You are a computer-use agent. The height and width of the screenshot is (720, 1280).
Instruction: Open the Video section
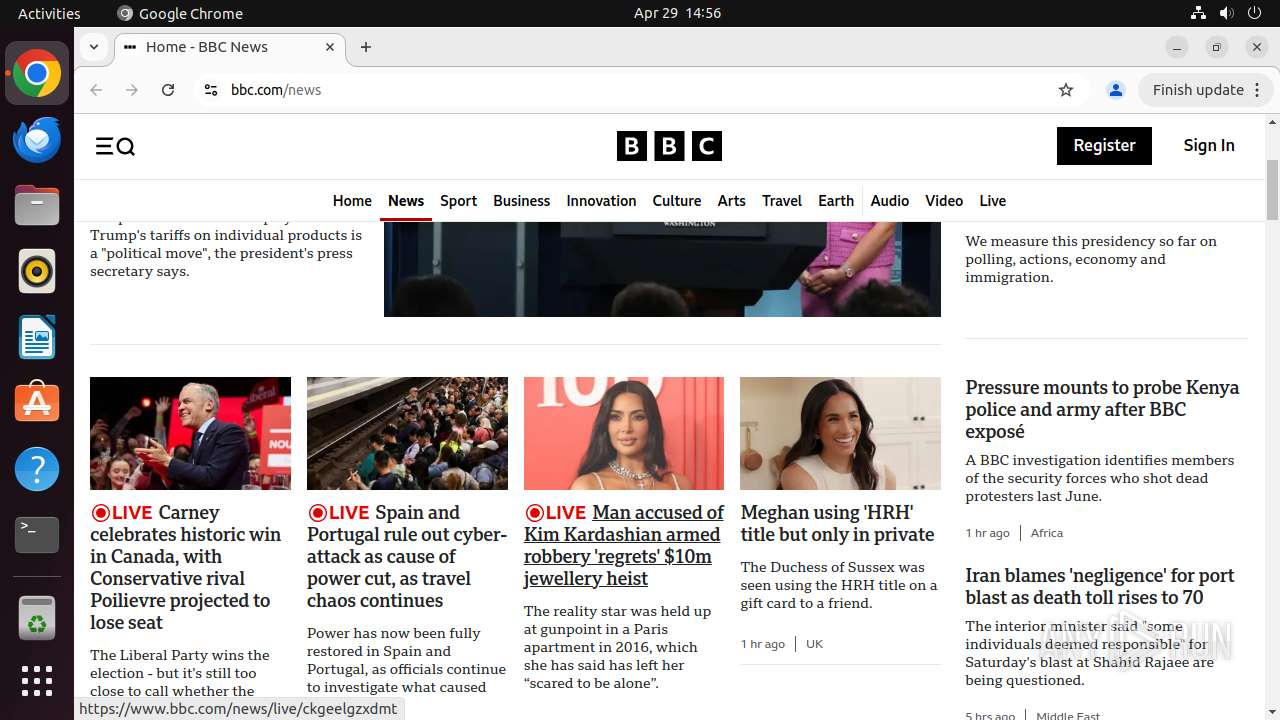944,201
